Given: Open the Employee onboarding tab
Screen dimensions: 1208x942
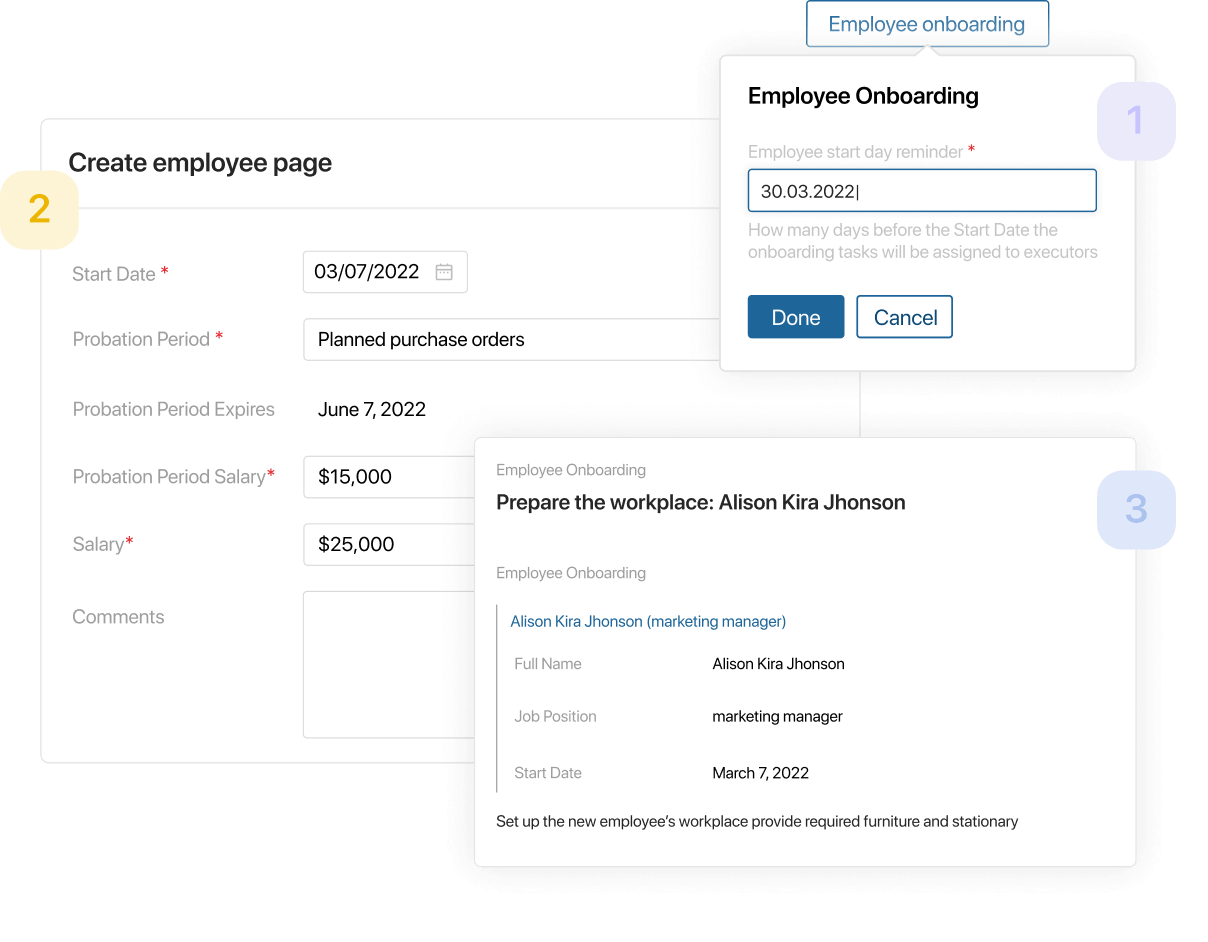Looking at the screenshot, I should click(927, 24).
